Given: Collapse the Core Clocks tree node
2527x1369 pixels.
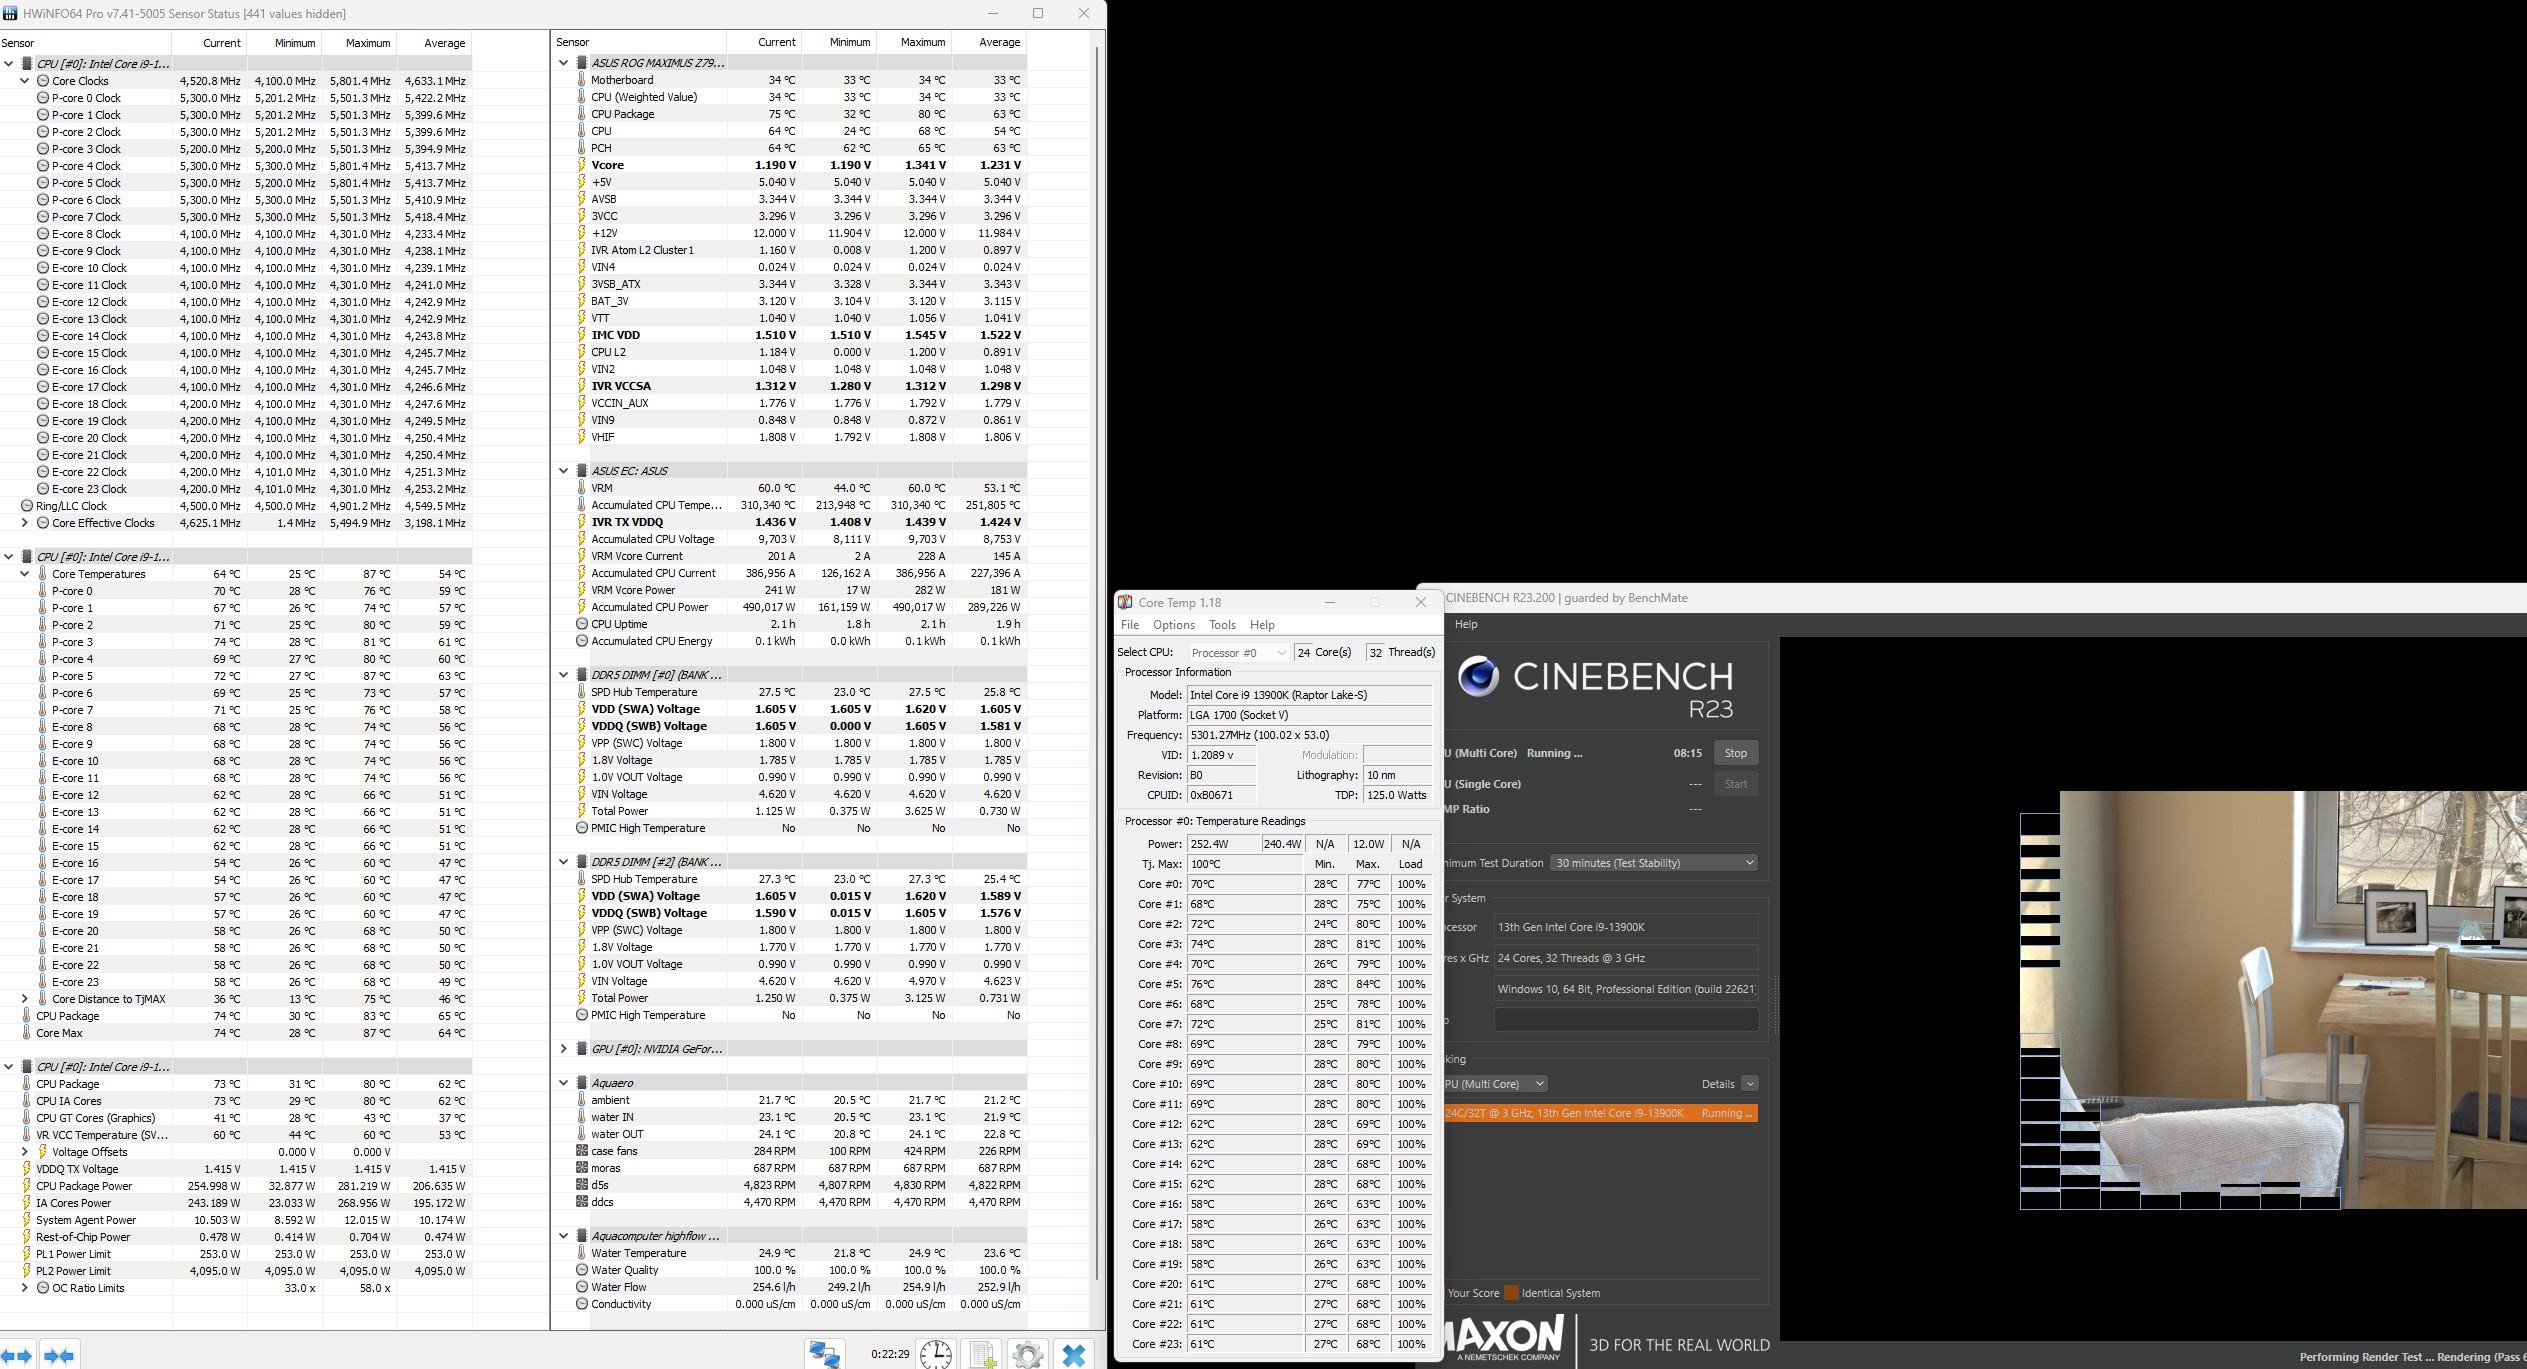Looking at the screenshot, I should (x=25, y=81).
